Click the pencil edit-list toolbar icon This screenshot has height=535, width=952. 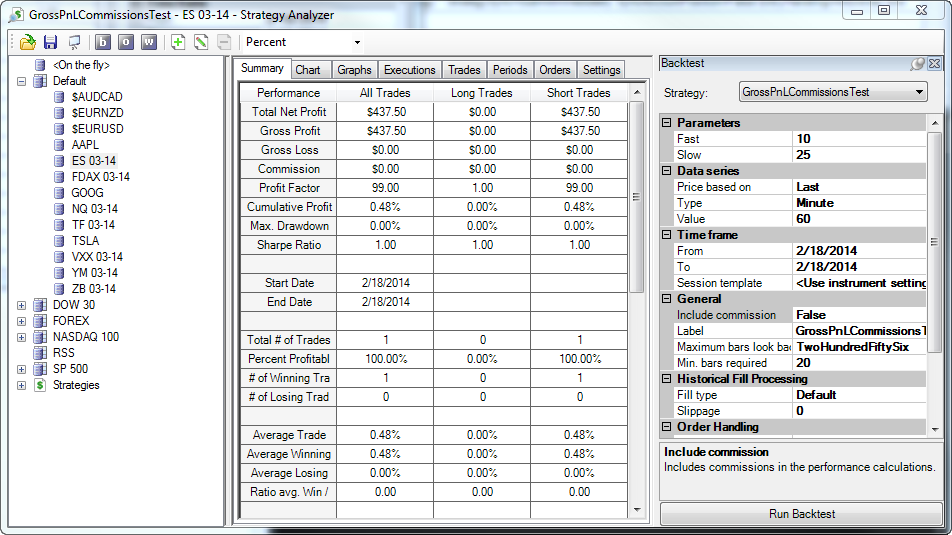(201, 42)
